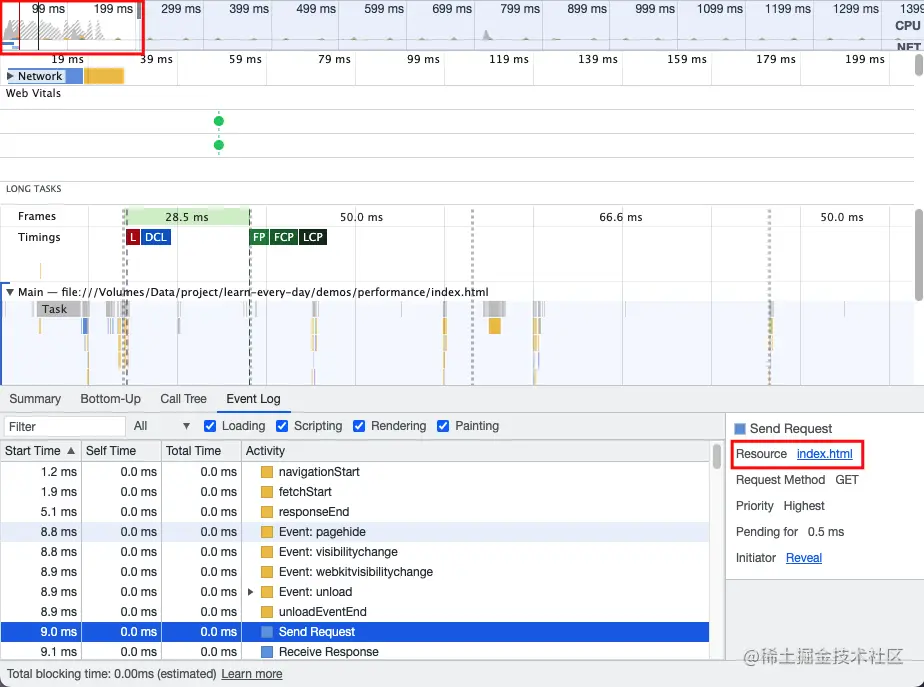Select the gray Task block in Main
The image size is (924, 687).
point(59,309)
